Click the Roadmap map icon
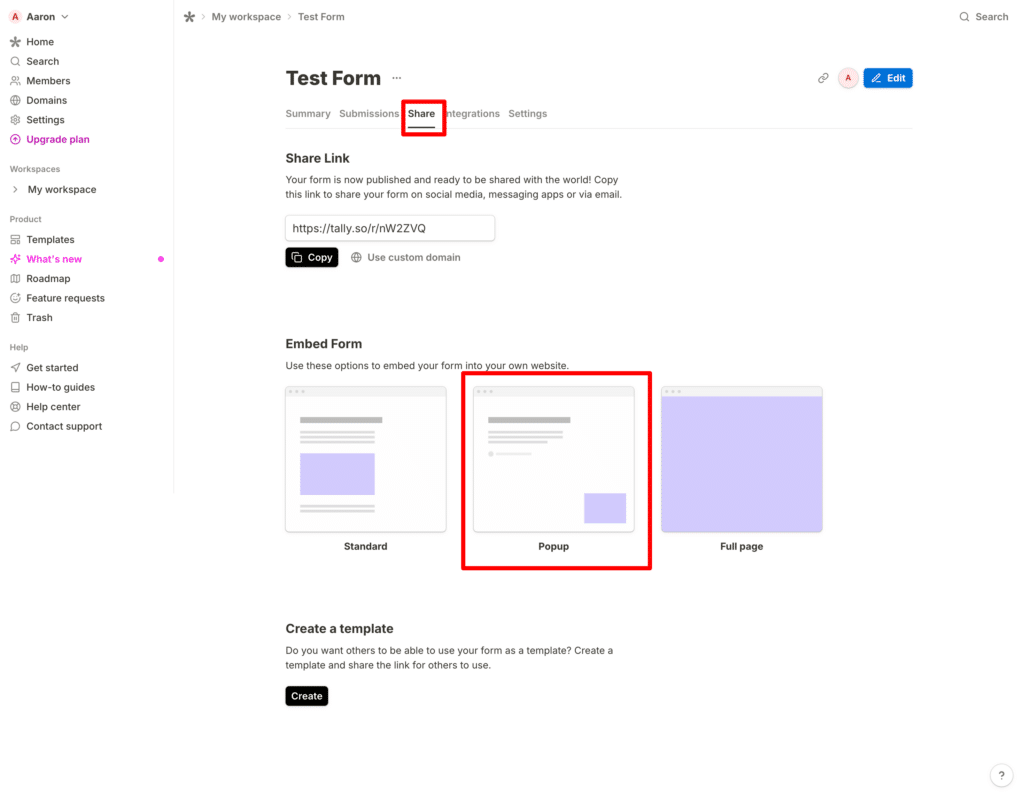1024x798 pixels. [15, 279]
